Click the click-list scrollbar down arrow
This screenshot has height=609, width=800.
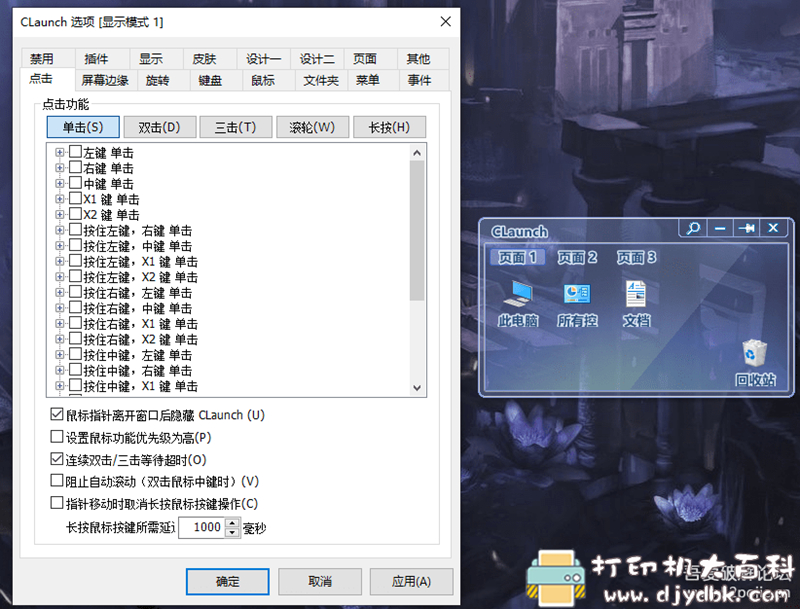tap(417, 388)
